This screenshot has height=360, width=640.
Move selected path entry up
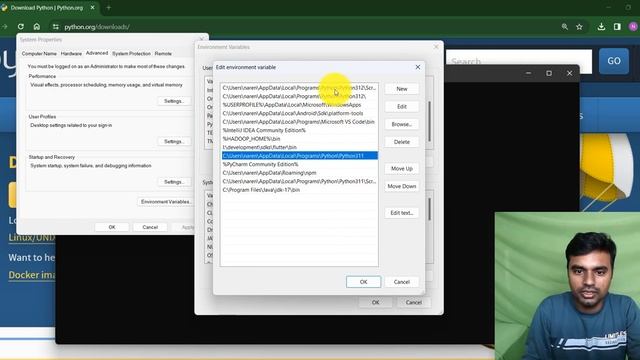tap(402, 169)
